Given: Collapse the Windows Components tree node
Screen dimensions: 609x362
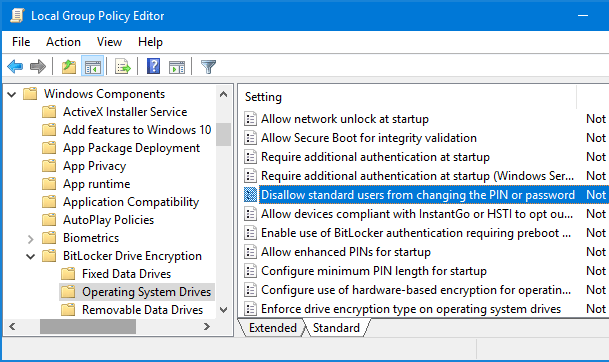Looking at the screenshot, I should pos(12,94).
